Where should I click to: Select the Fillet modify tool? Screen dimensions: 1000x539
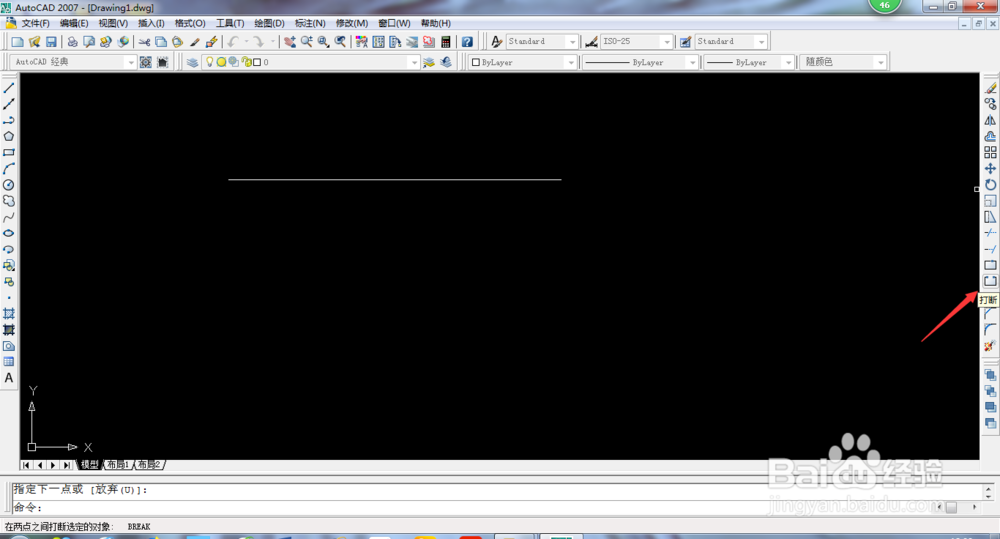coord(990,330)
